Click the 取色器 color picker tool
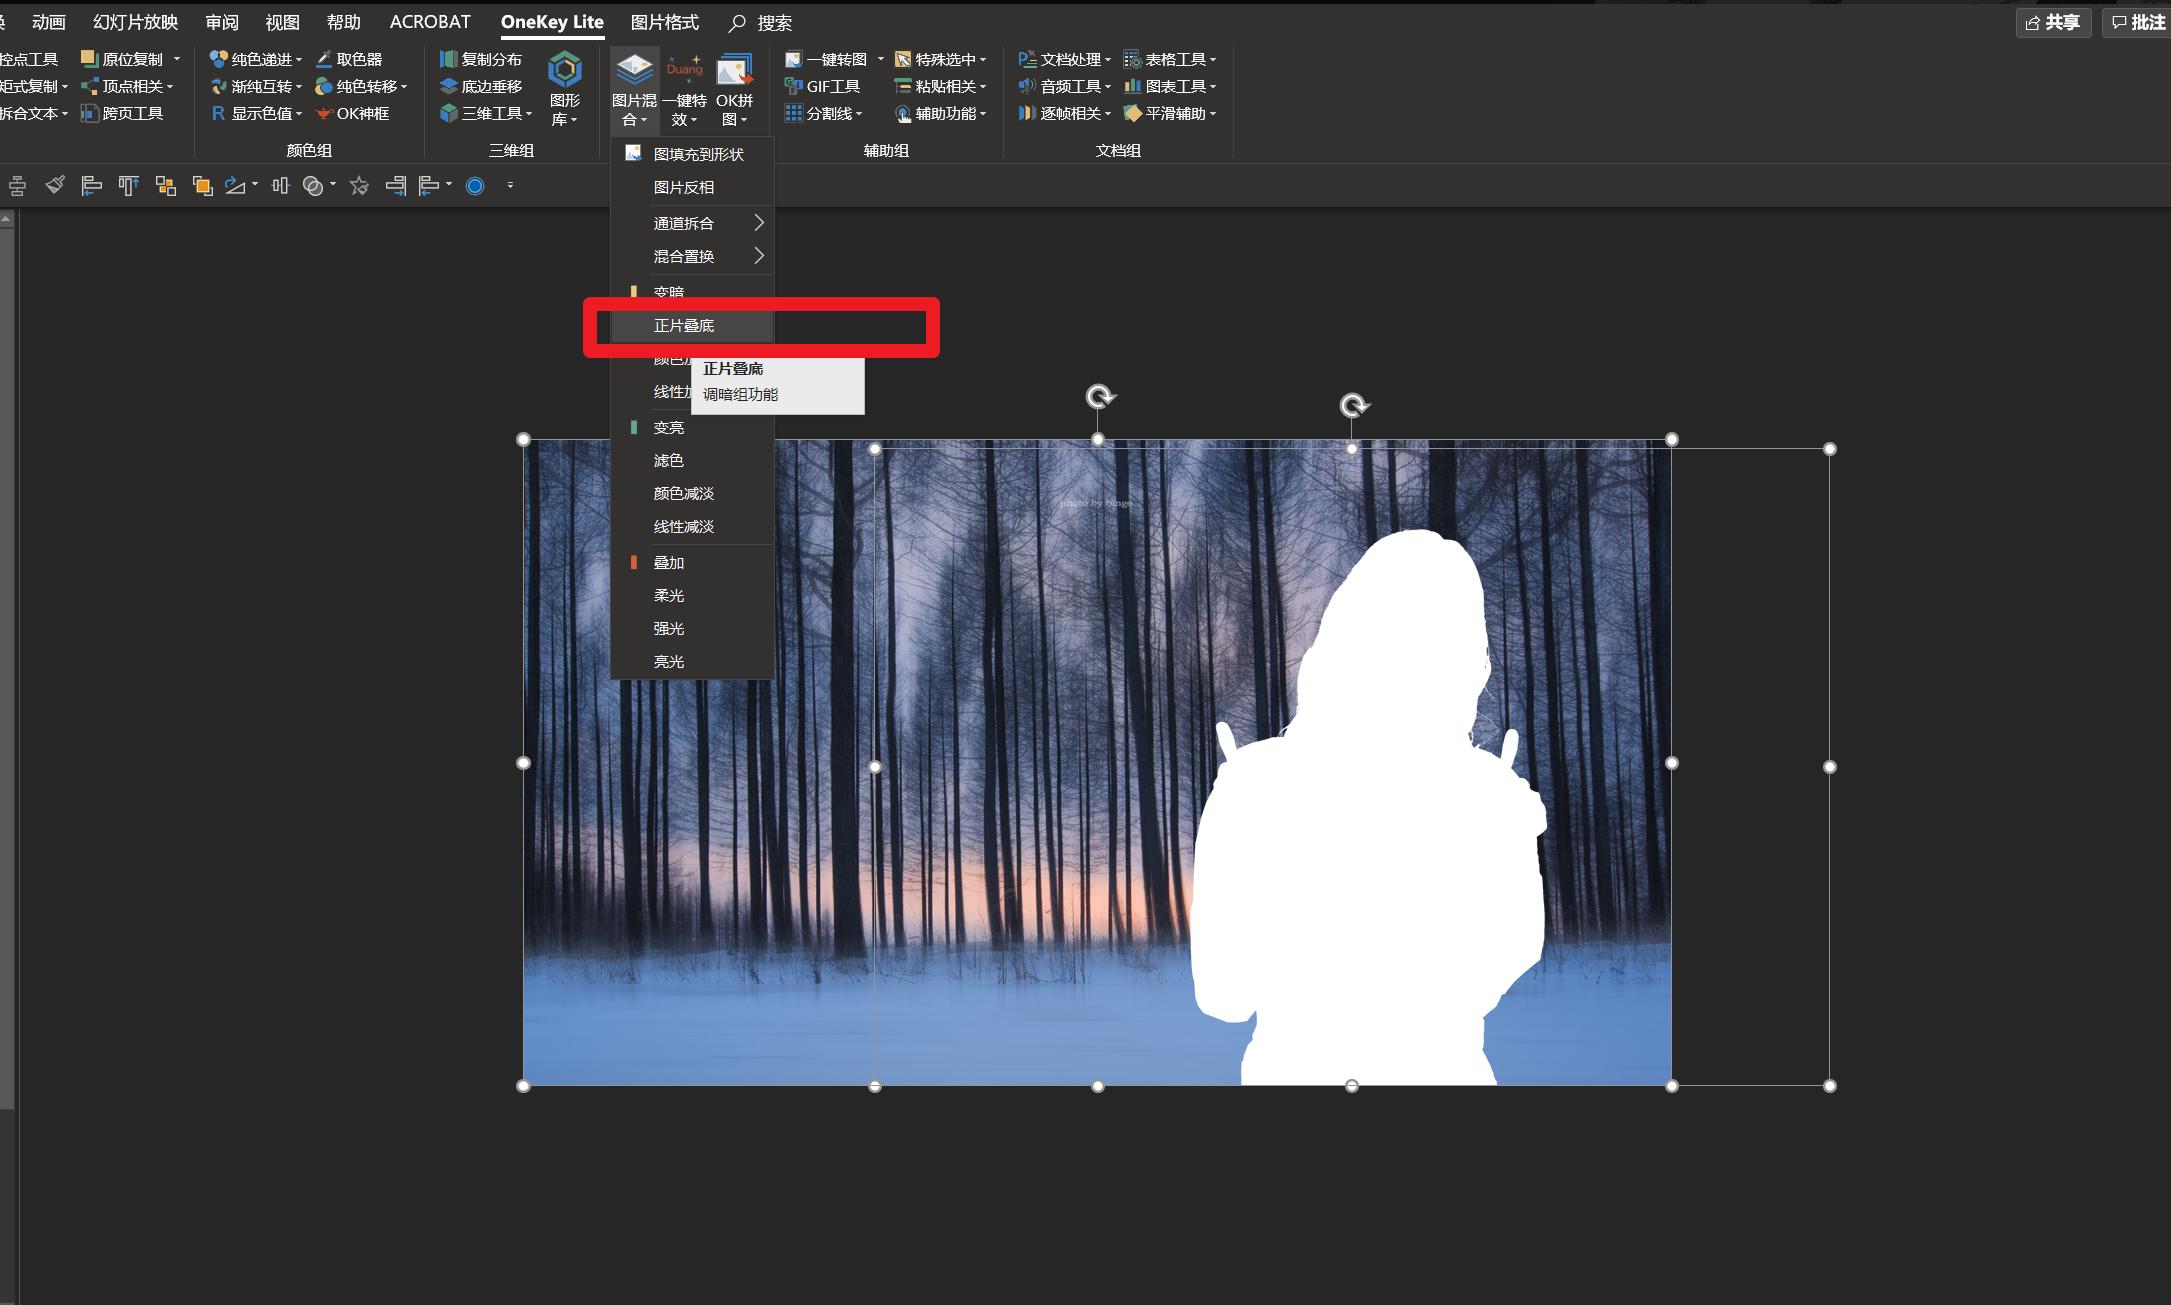The width and height of the screenshot is (2171, 1305). pos(349,59)
